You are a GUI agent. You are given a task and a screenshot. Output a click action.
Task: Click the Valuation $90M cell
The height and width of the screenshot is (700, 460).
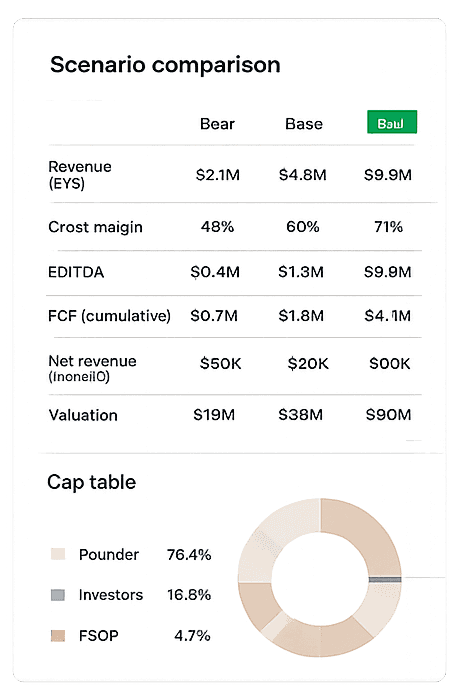click(388, 415)
